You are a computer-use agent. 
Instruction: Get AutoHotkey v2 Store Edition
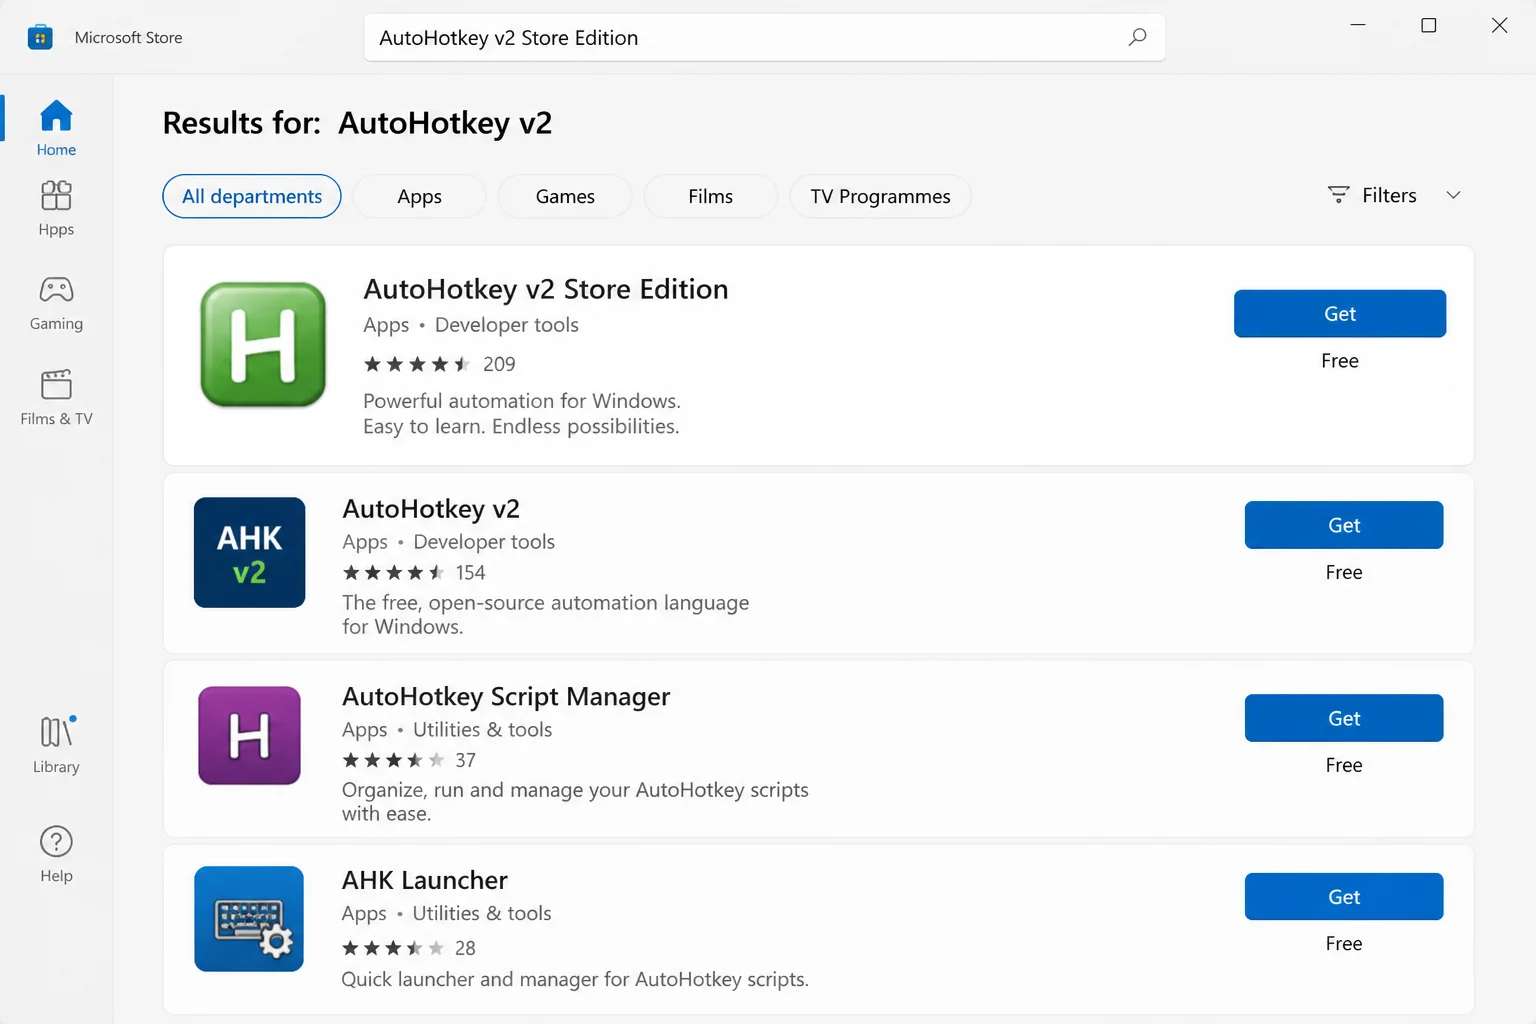tap(1340, 314)
